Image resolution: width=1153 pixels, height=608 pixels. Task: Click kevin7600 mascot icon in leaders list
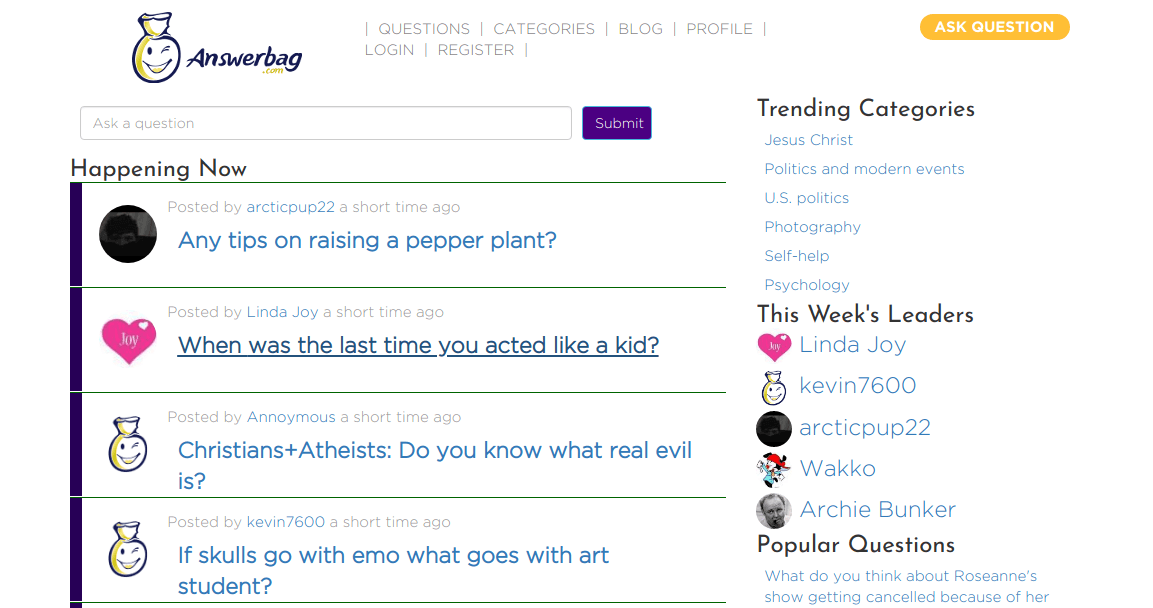coord(774,387)
